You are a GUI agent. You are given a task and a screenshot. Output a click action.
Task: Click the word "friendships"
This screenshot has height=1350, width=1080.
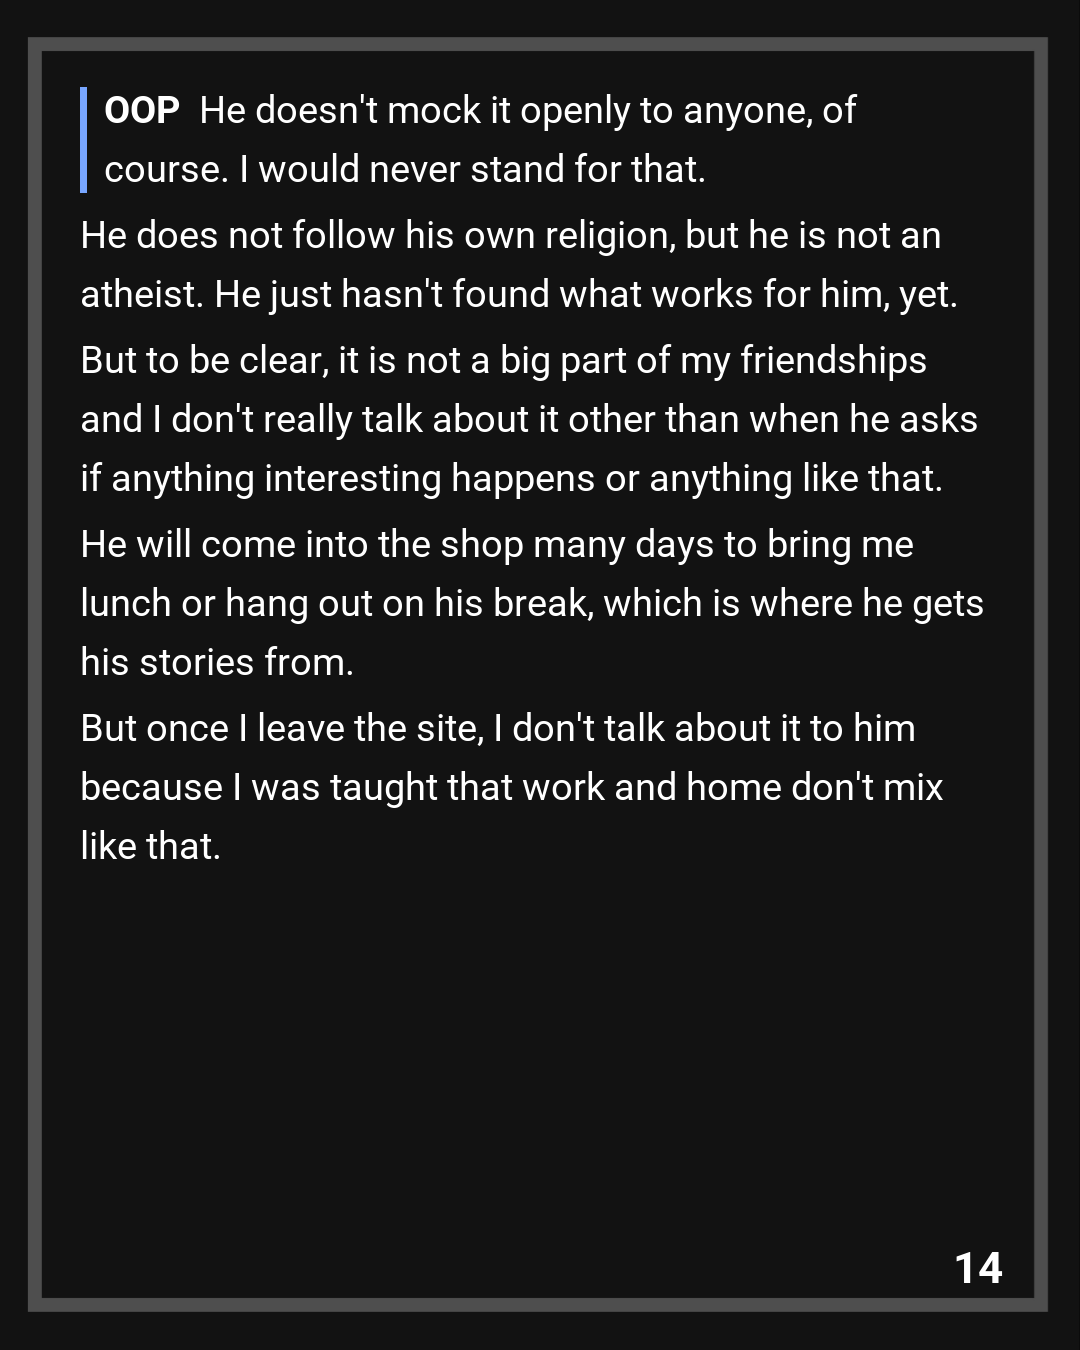click(x=833, y=360)
